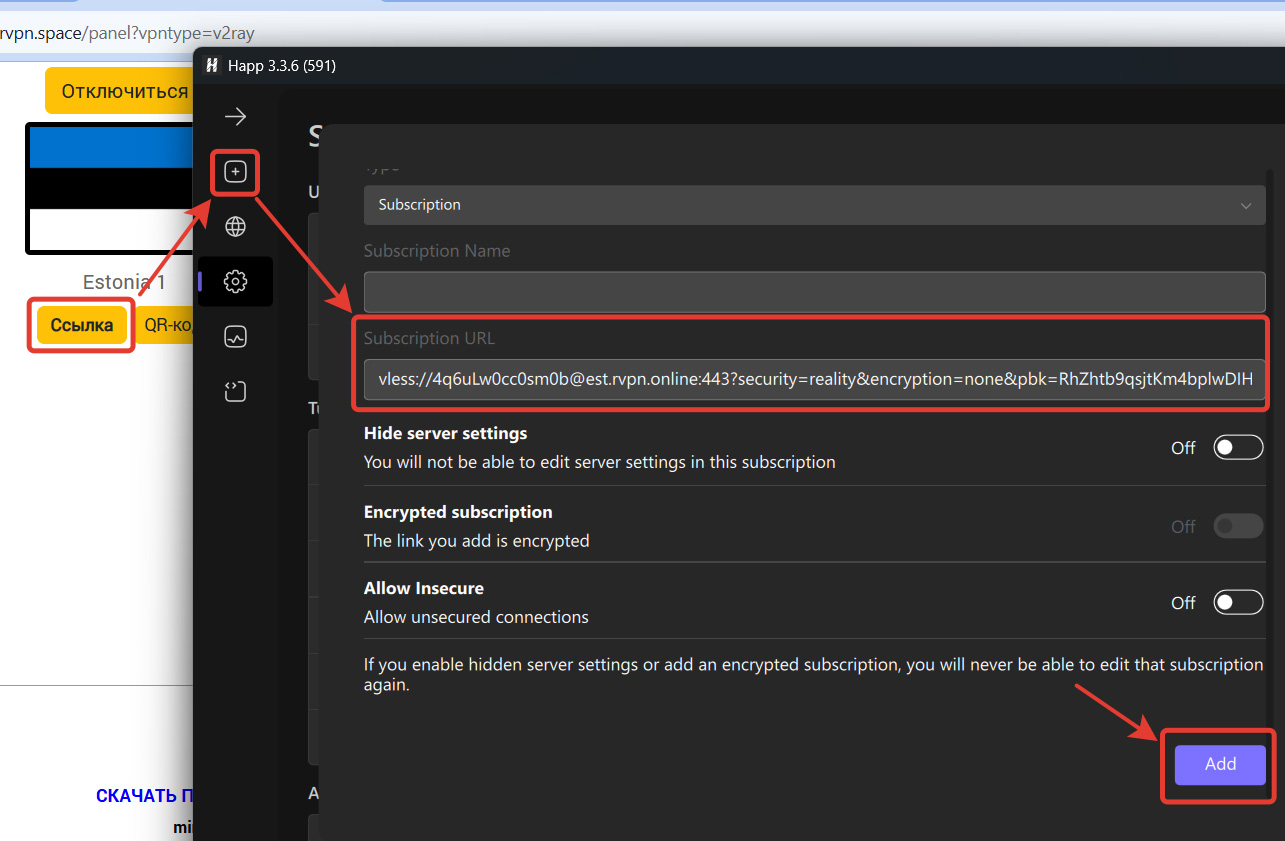Click the Hide server settings label
This screenshot has width=1285, height=841.
pyautogui.click(x=445, y=433)
